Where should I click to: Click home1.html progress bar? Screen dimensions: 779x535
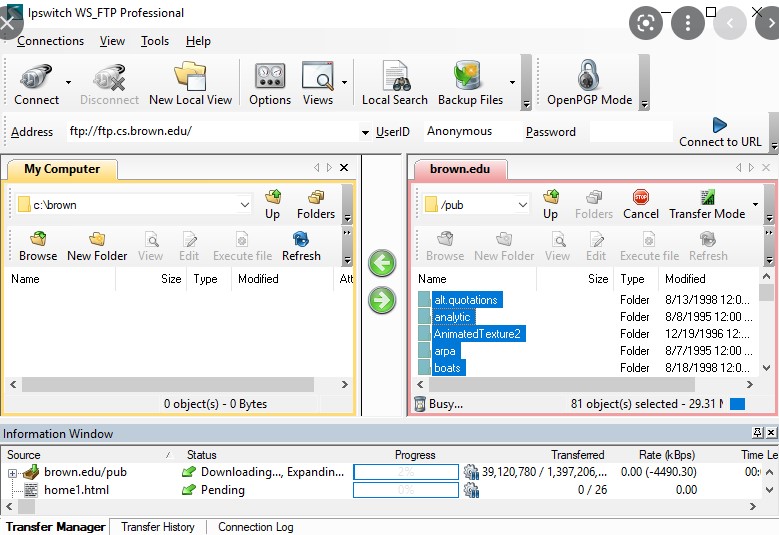pos(406,490)
